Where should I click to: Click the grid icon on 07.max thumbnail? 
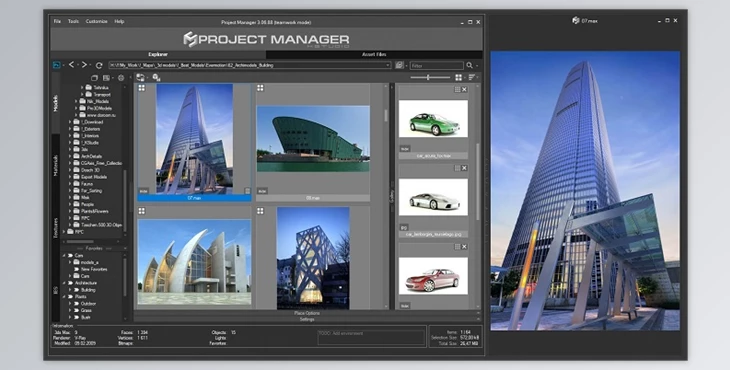point(142,88)
